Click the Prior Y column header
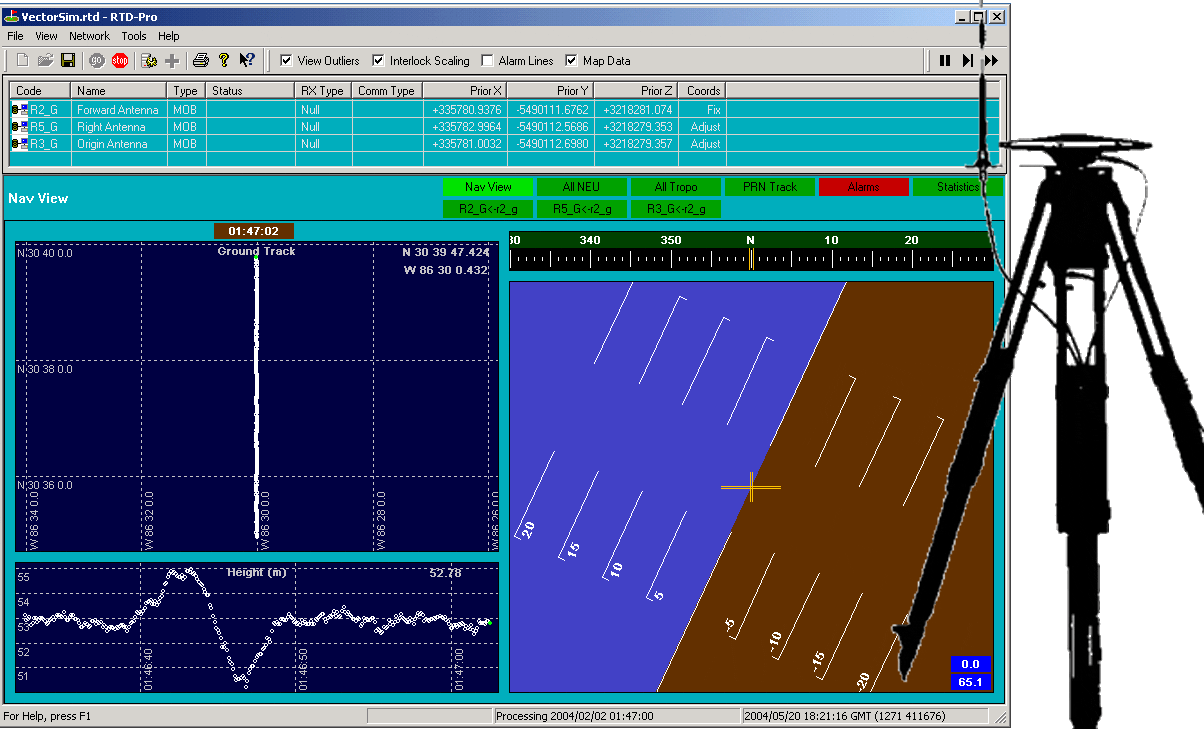 point(551,91)
